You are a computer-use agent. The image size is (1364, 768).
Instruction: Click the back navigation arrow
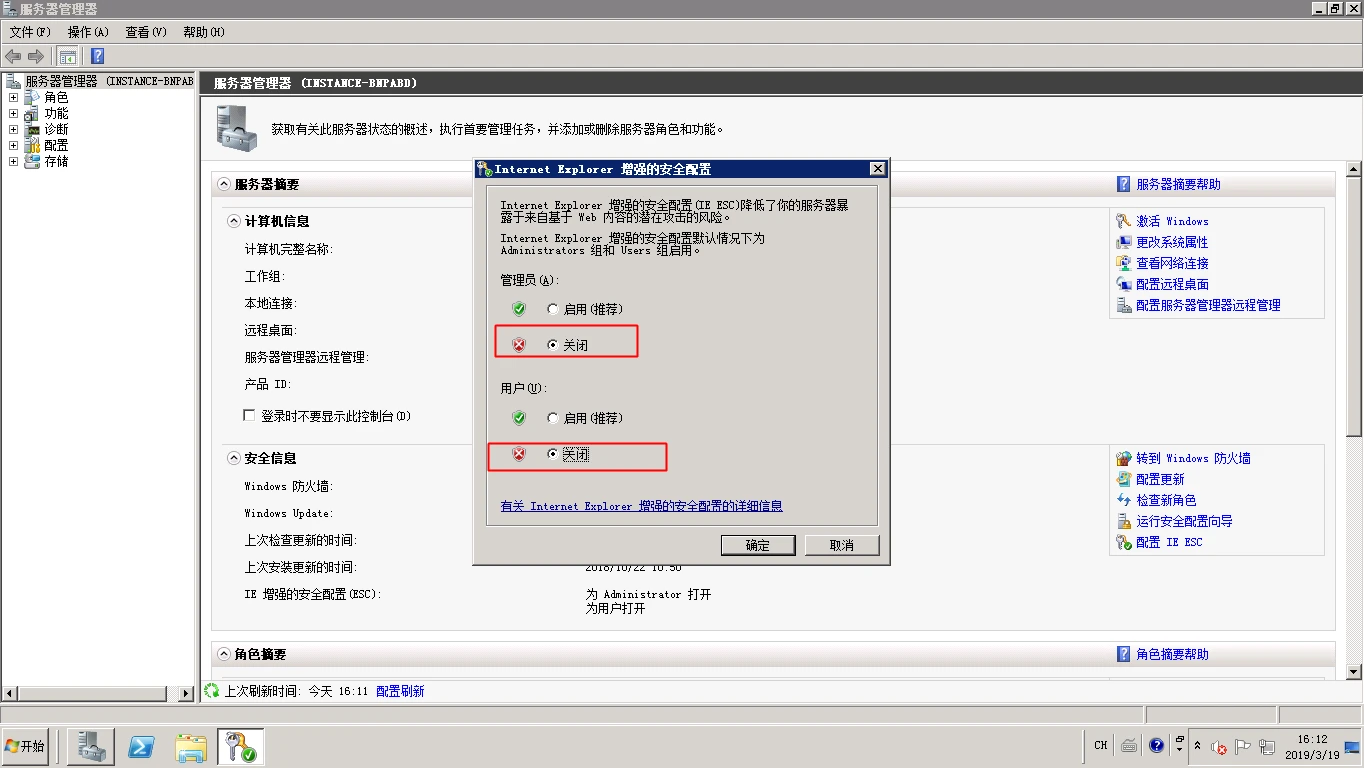click(x=13, y=56)
